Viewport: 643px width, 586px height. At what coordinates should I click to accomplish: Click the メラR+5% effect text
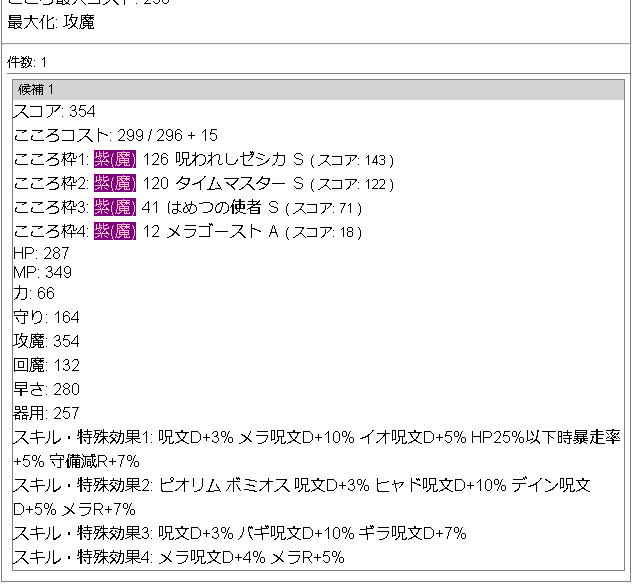[x=308, y=557]
